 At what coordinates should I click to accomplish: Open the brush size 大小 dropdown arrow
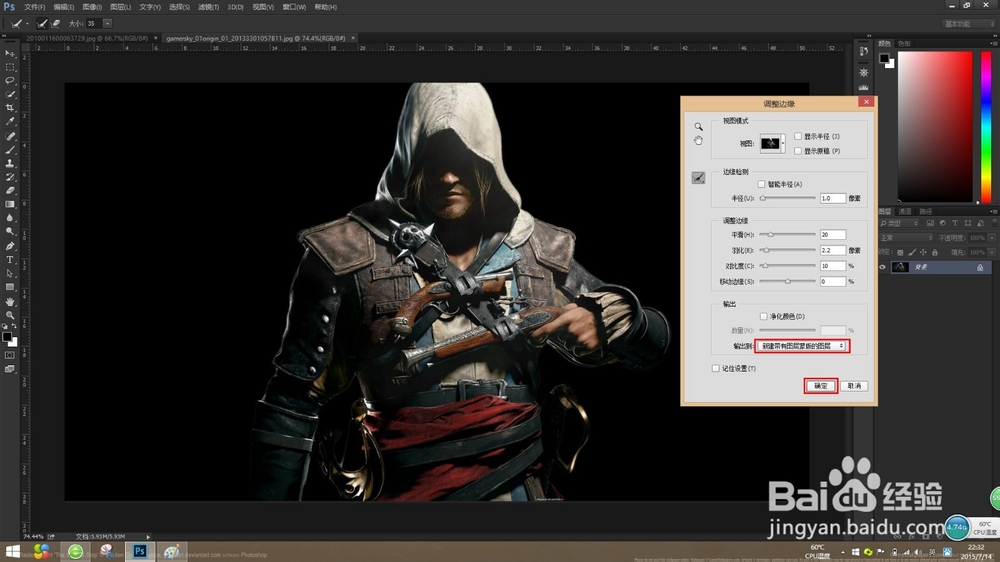[107, 24]
